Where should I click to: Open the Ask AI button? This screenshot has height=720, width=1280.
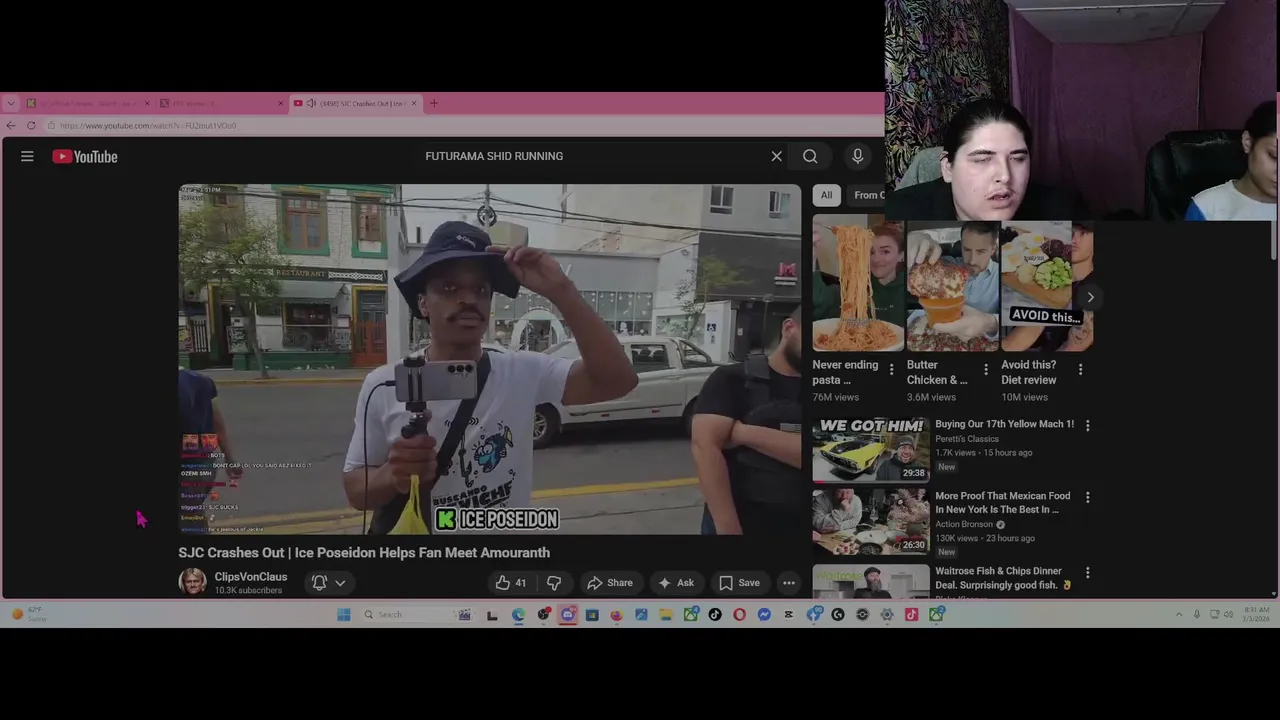pos(675,583)
